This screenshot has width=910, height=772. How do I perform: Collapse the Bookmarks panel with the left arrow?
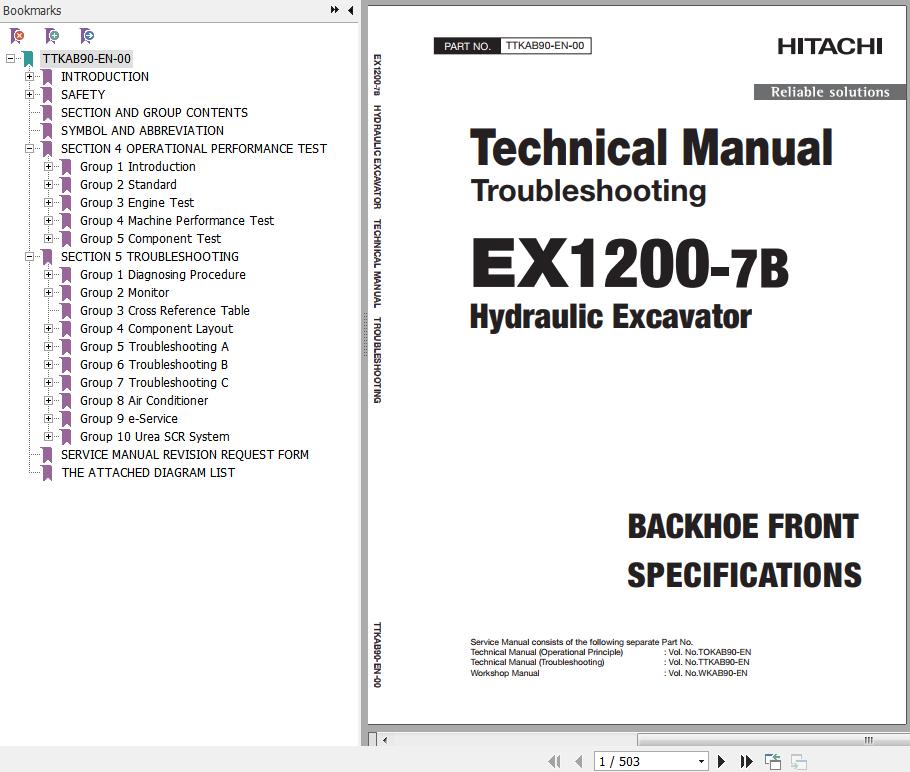[x=351, y=10]
